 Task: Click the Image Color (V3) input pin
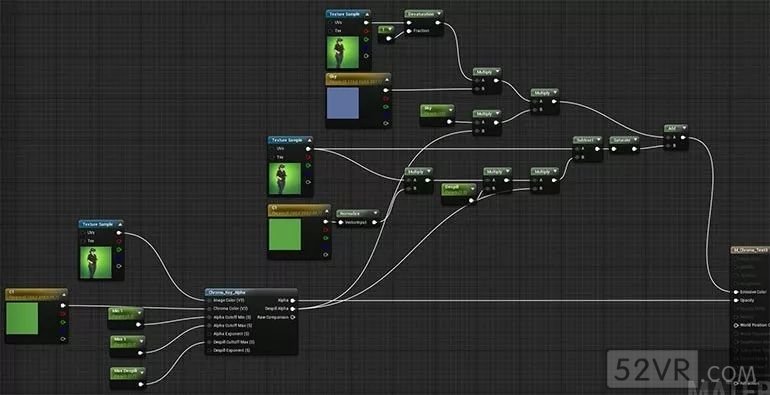(x=209, y=300)
